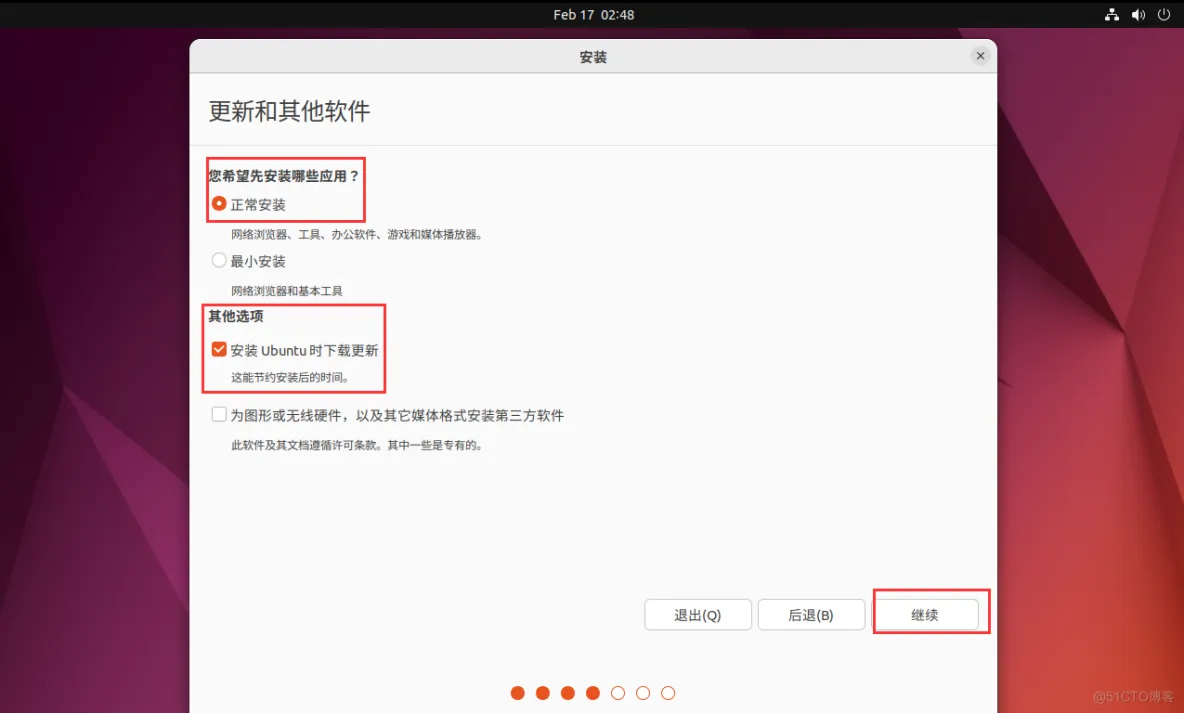Click the 安装 window title
This screenshot has height=713, width=1184.
(x=593, y=57)
